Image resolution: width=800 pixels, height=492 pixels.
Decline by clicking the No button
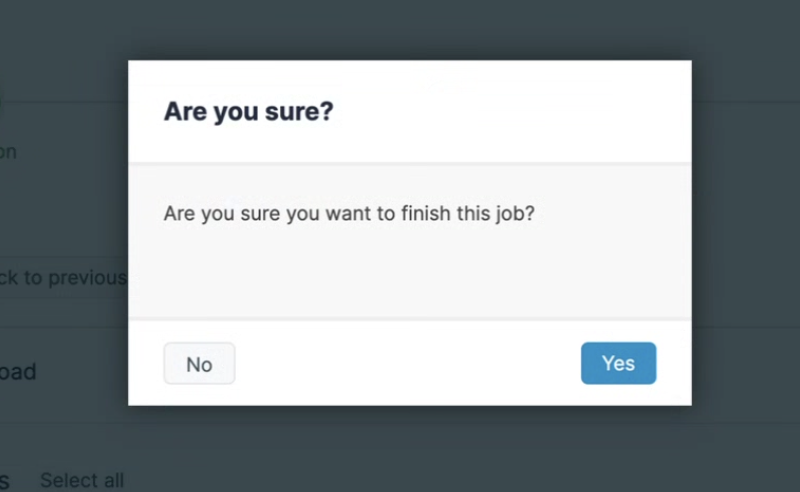(x=199, y=363)
